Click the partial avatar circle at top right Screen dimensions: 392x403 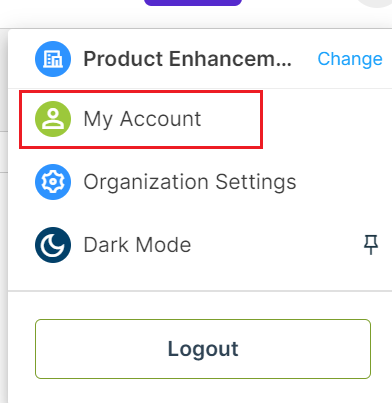pyautogui.click(x=375, y=3)
